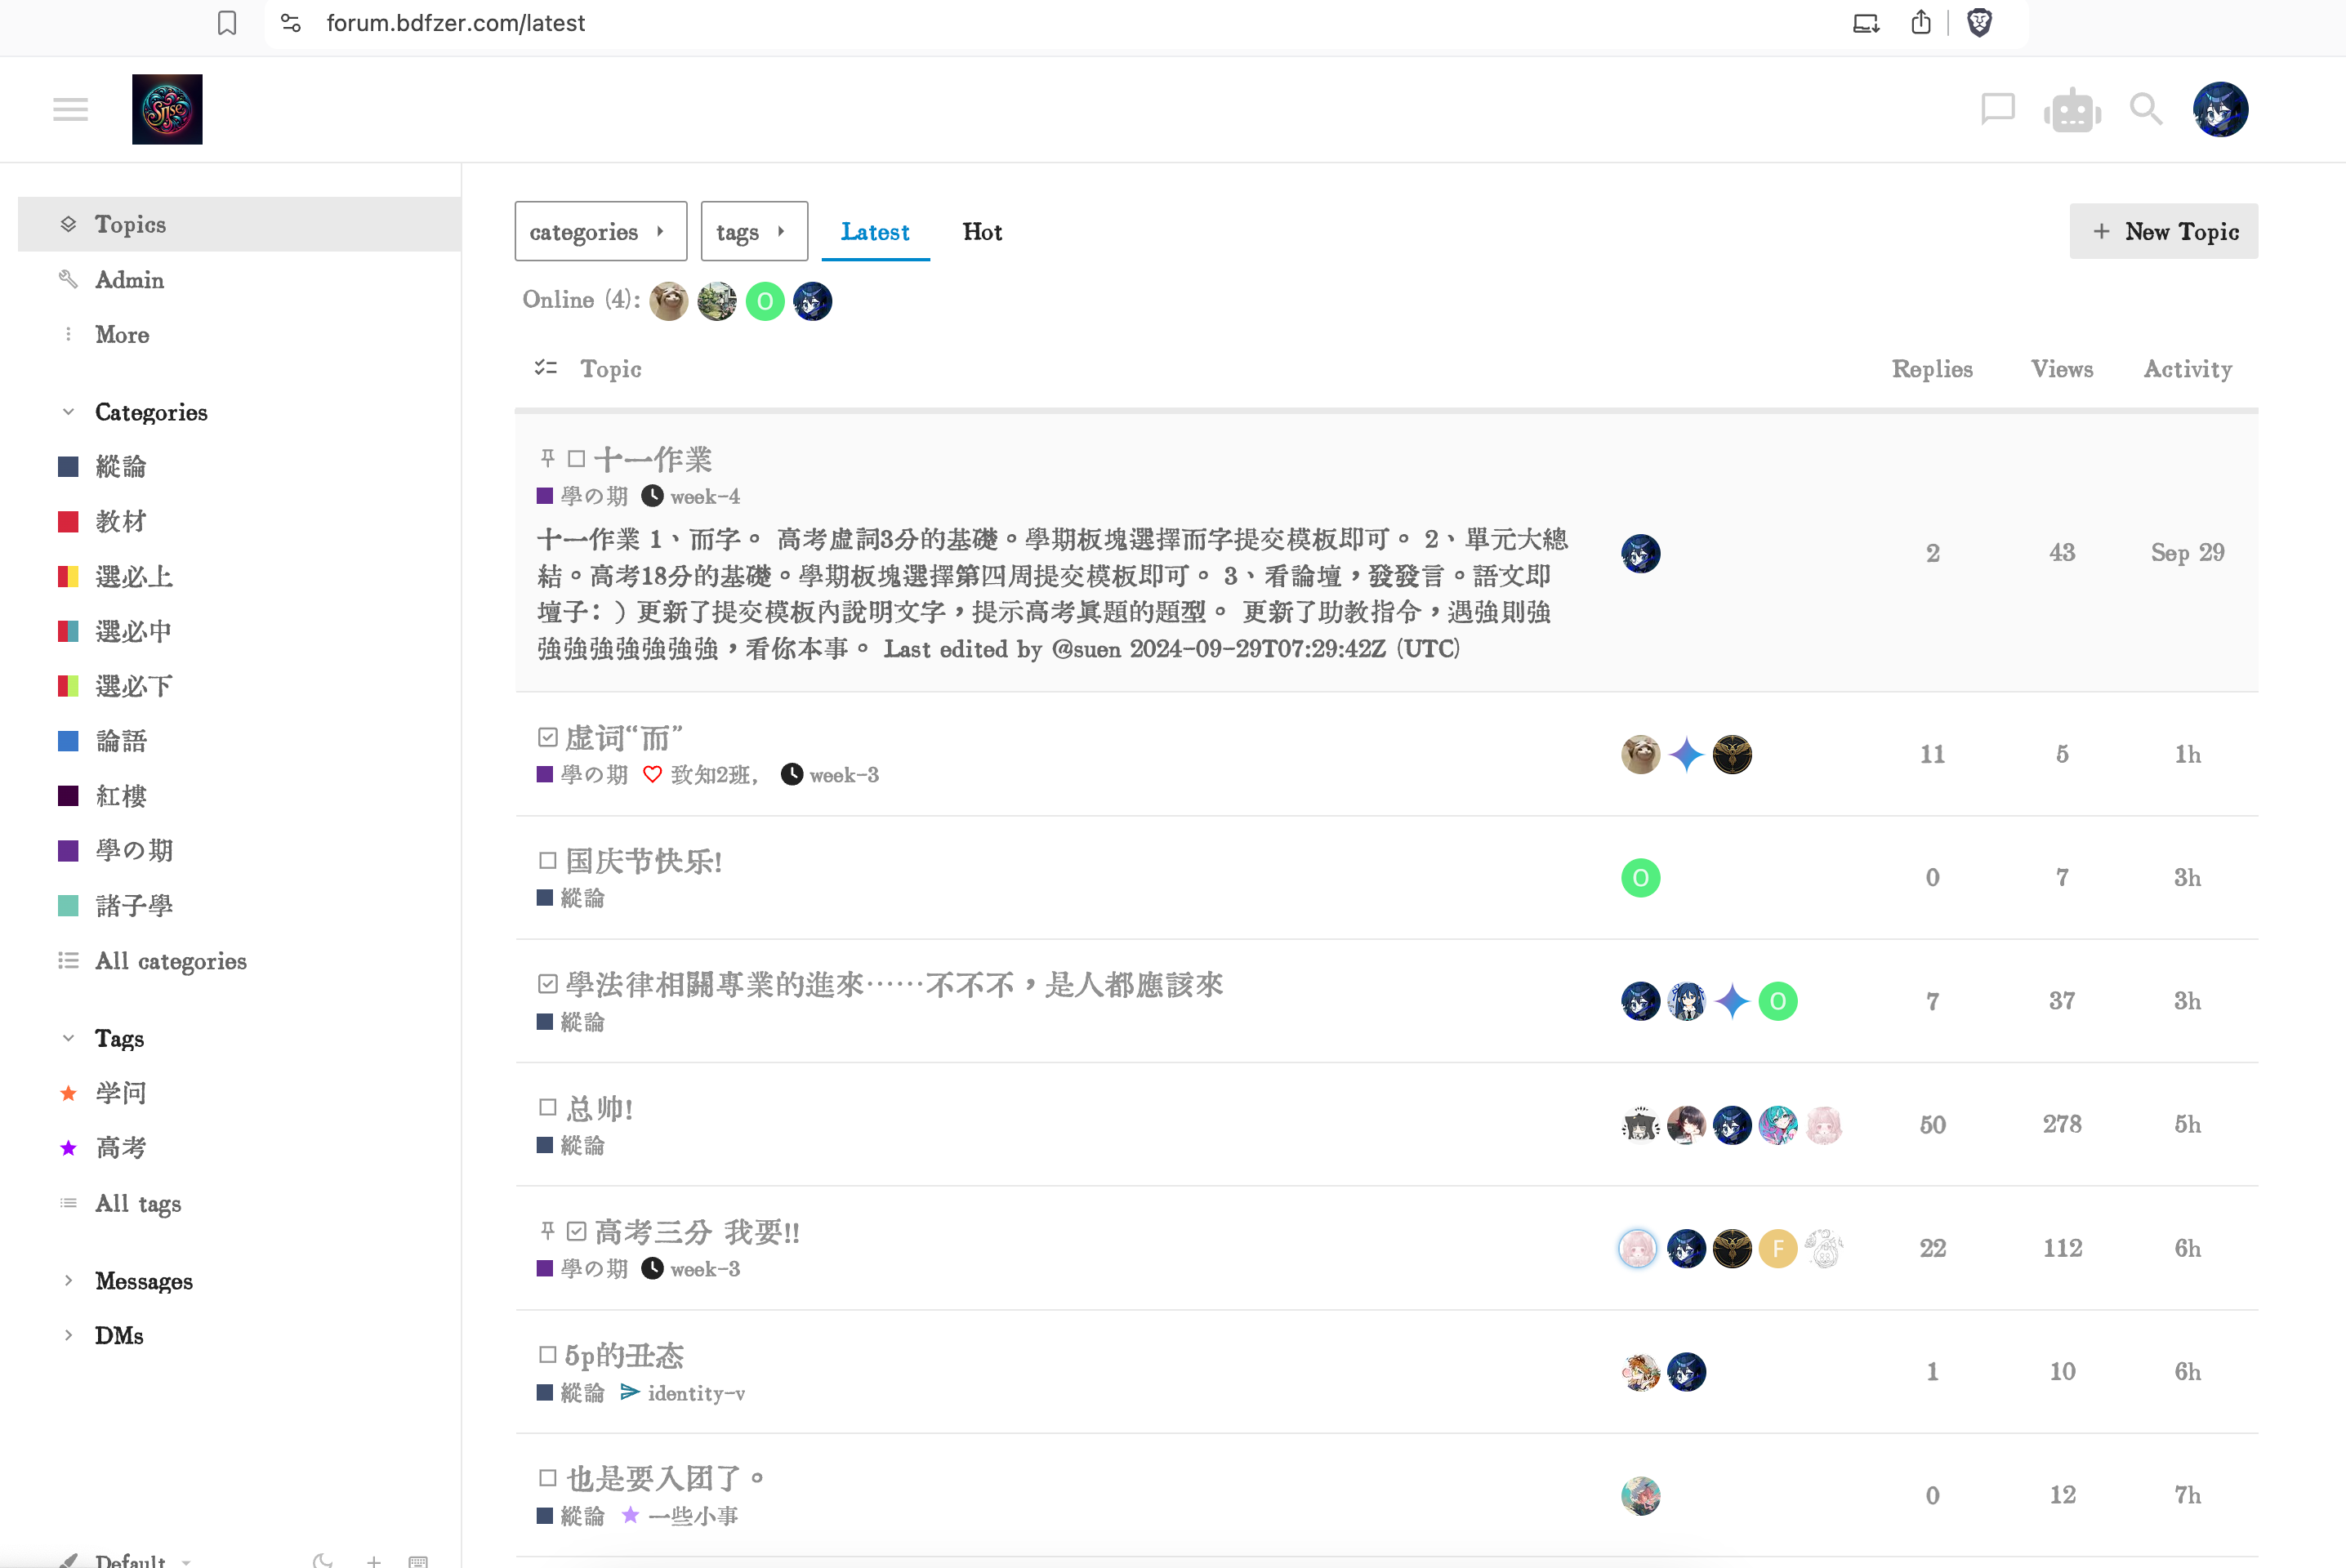Check the box beside 国庆节快乐! topic
Screen dimensions: 2346x1568
point(547,860)
